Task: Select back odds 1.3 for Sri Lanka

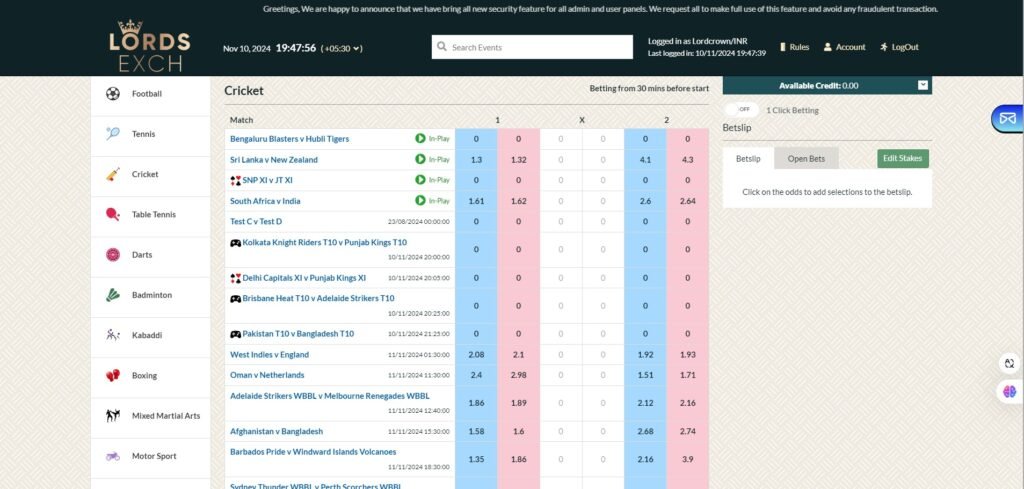Action: point(476,159)
